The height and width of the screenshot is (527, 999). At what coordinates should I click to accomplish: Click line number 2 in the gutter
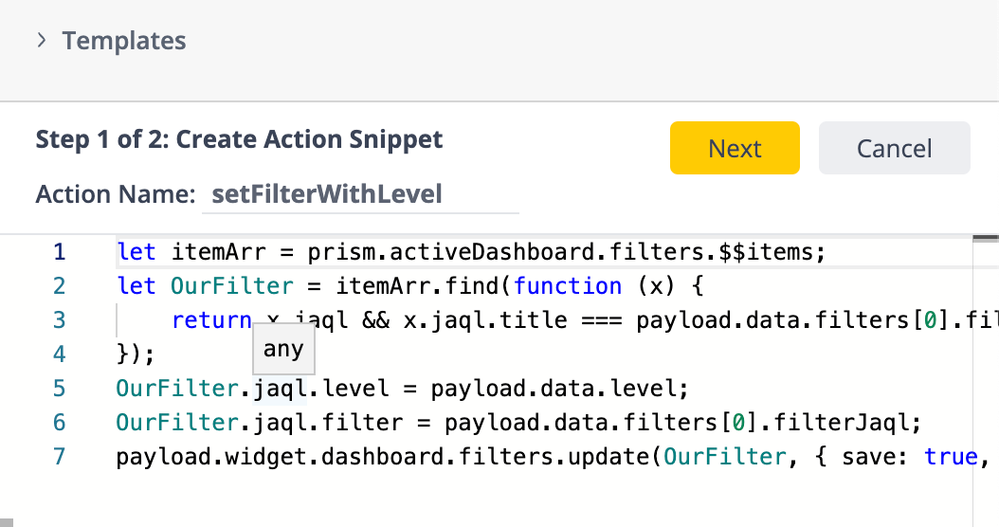pos(59,286)
